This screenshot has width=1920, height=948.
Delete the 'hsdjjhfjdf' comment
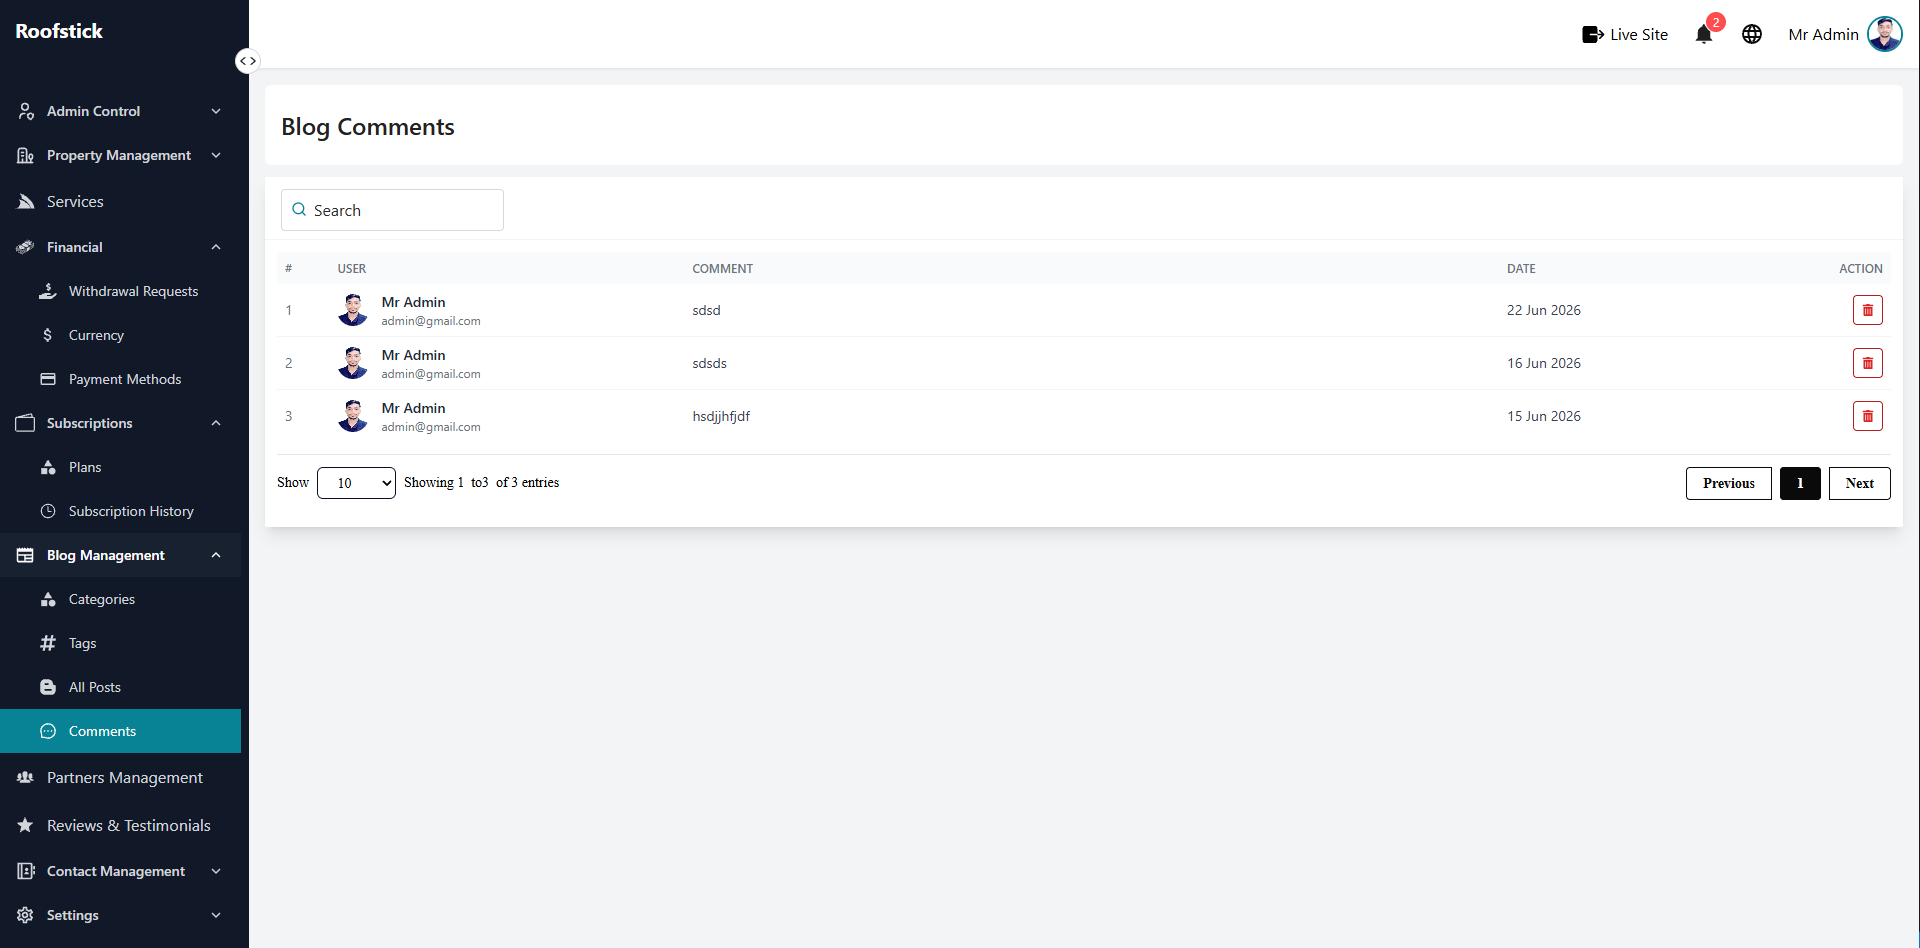tap(1867, 416)
